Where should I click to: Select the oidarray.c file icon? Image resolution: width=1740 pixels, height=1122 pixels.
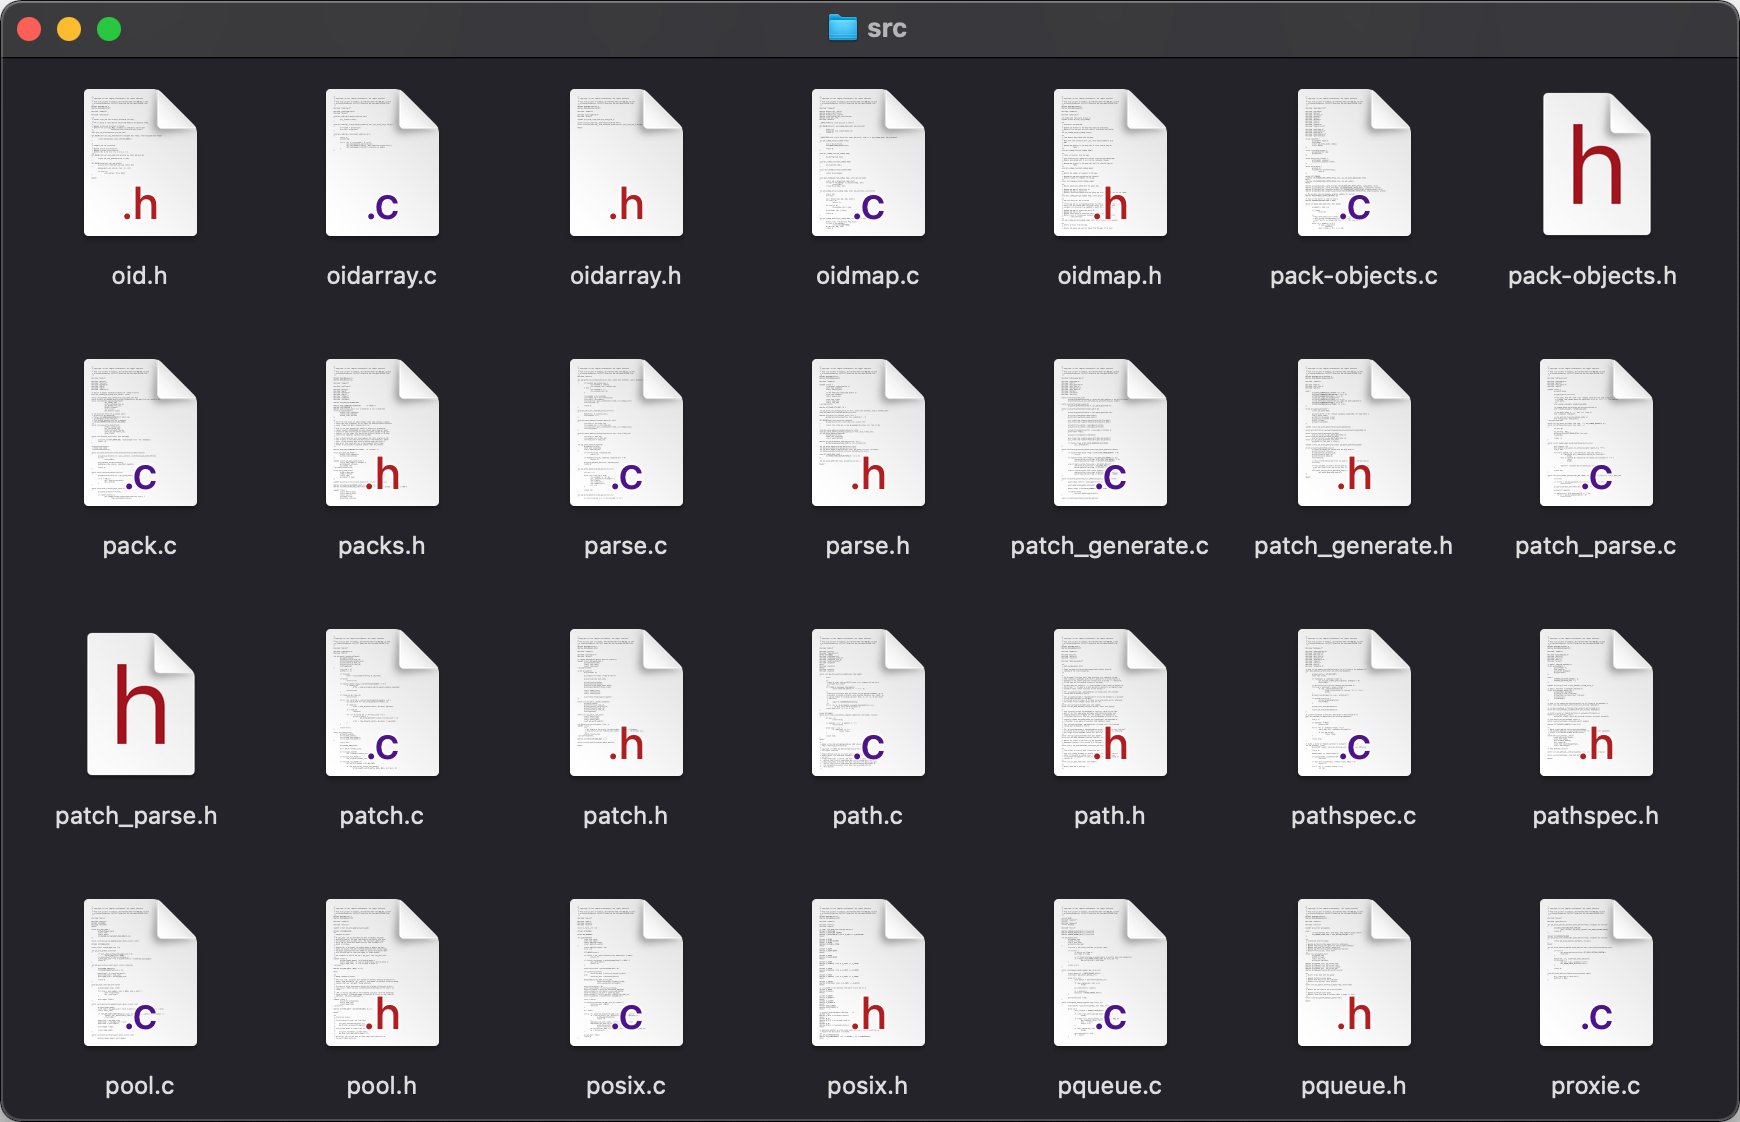coord(382,163)
